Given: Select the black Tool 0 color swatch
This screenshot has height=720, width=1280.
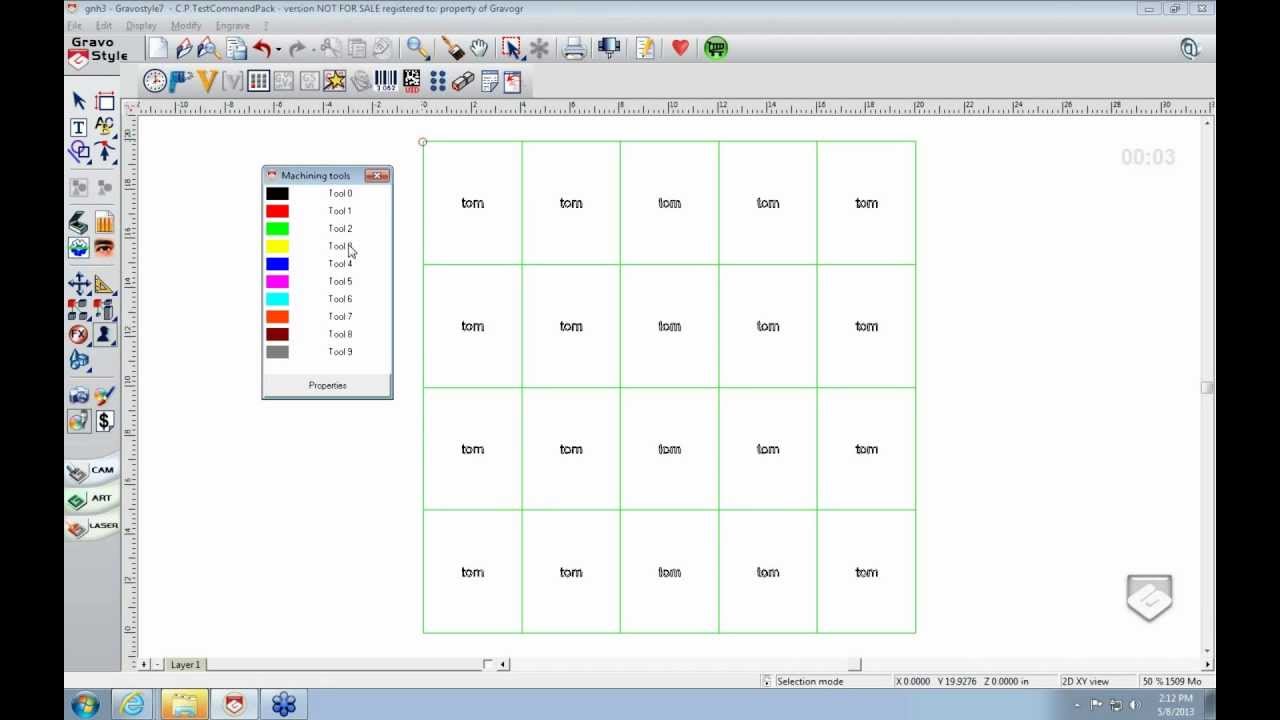Looking at the screenshot, I should 277,194.
